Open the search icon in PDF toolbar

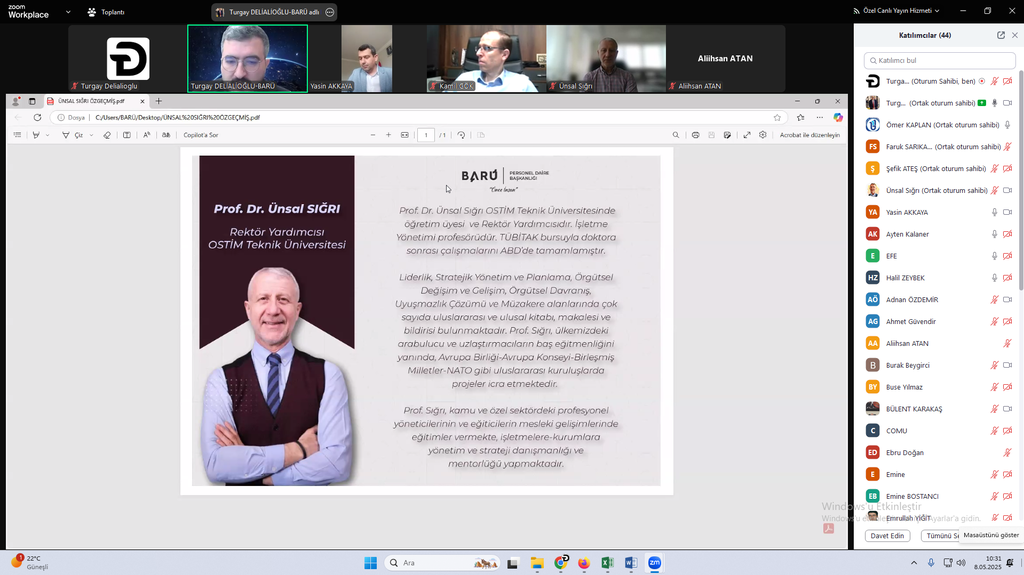tap(676, 135)
